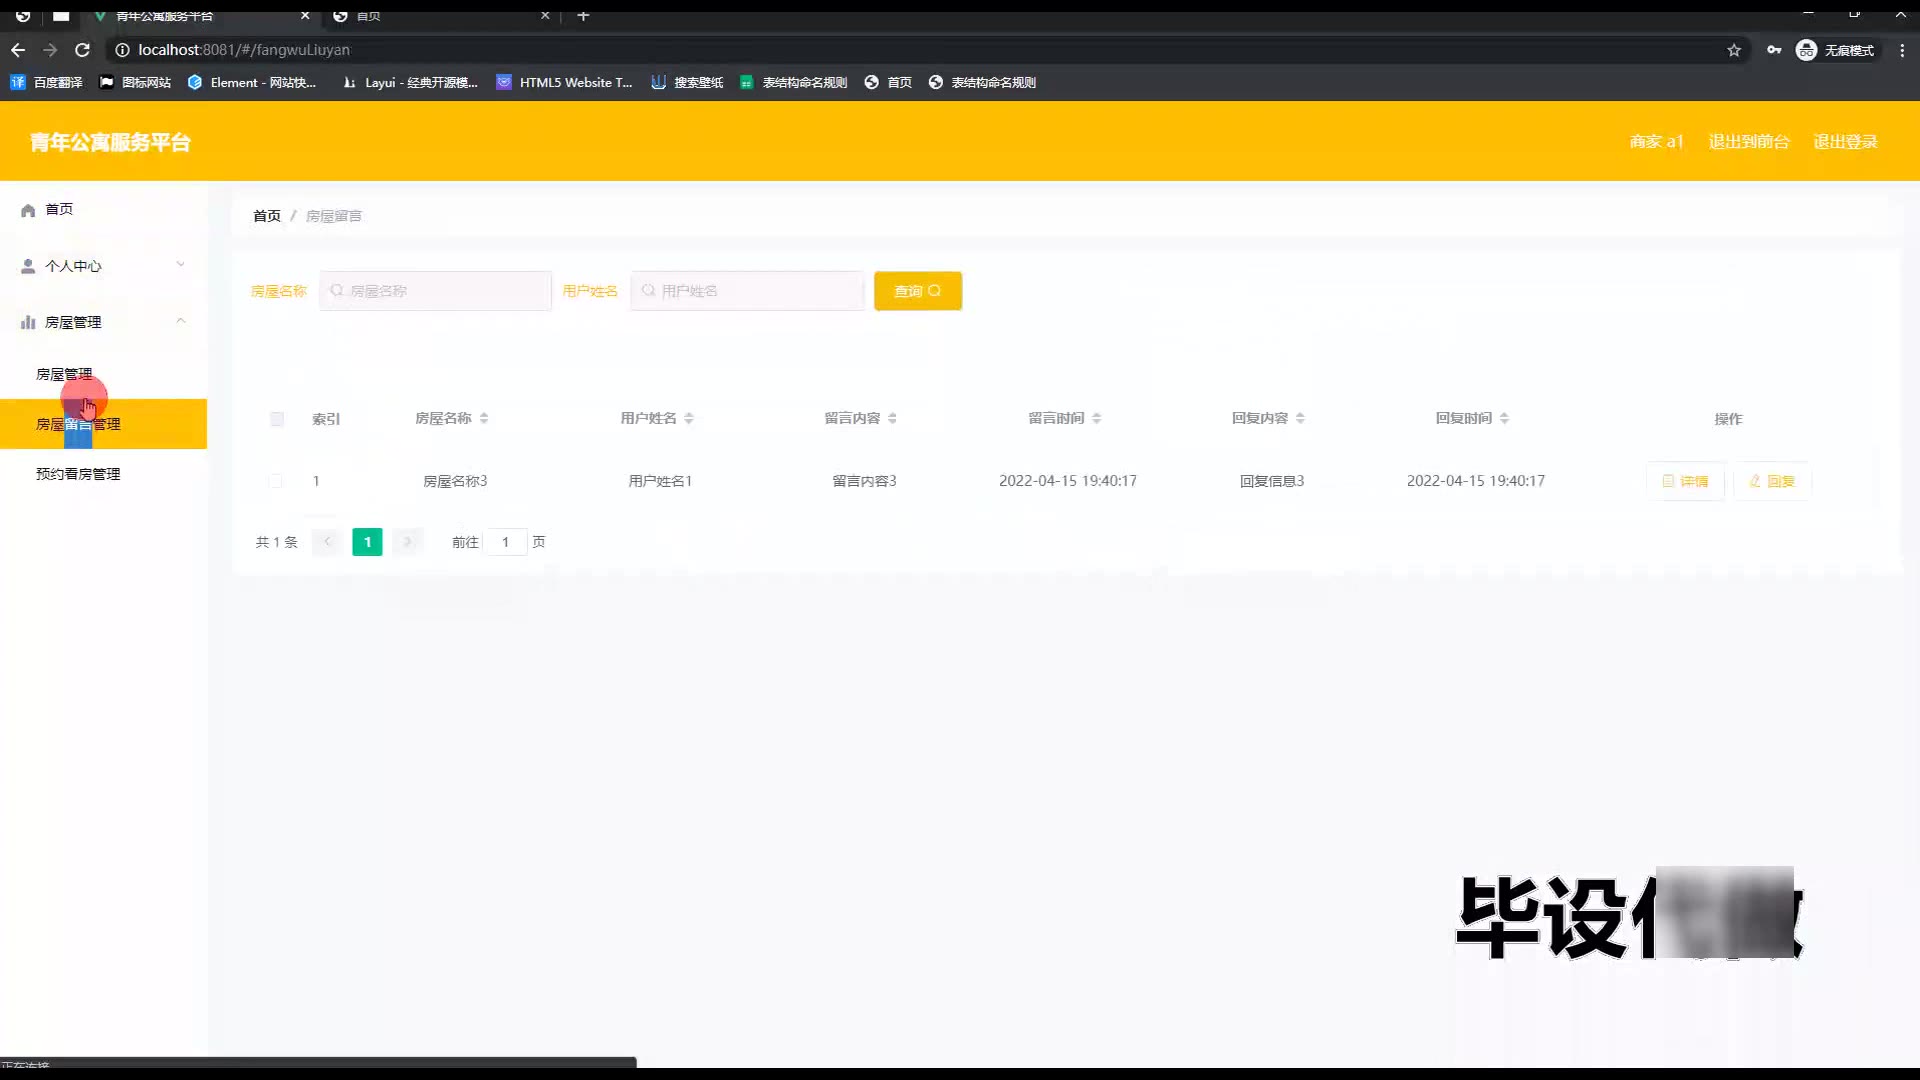Click the 回复 button in row 1
The width and height of the screenshot is (1920, 1080).
coord(1772,481)
